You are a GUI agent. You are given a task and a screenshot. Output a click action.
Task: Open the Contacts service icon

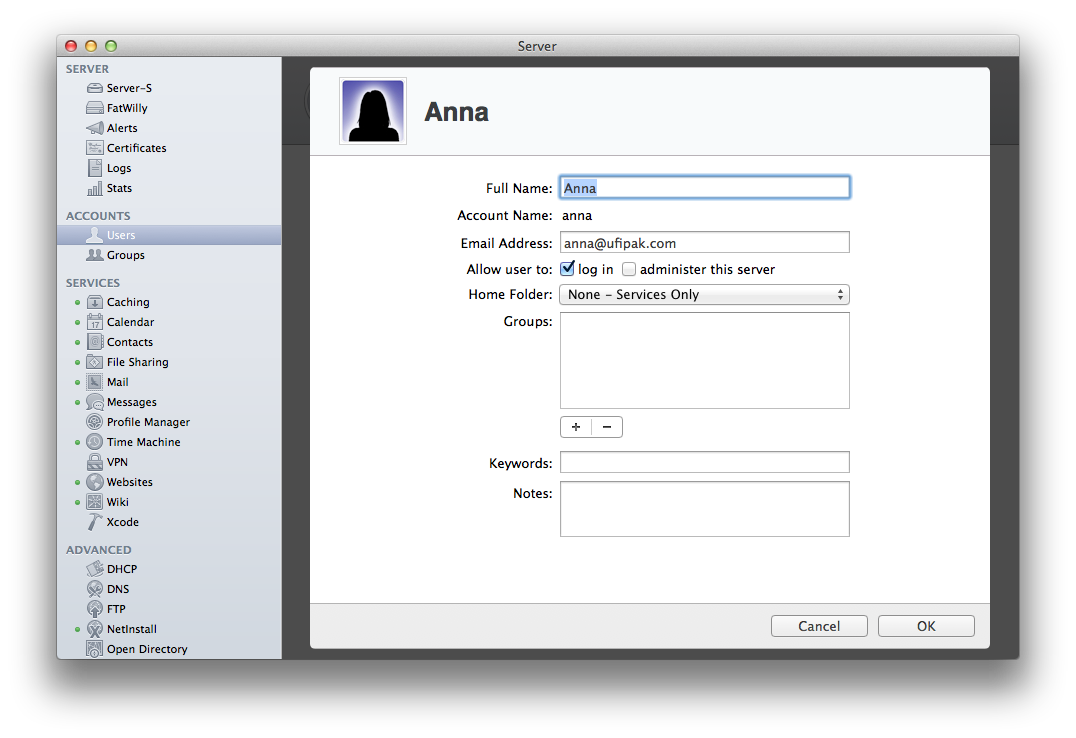95,342
